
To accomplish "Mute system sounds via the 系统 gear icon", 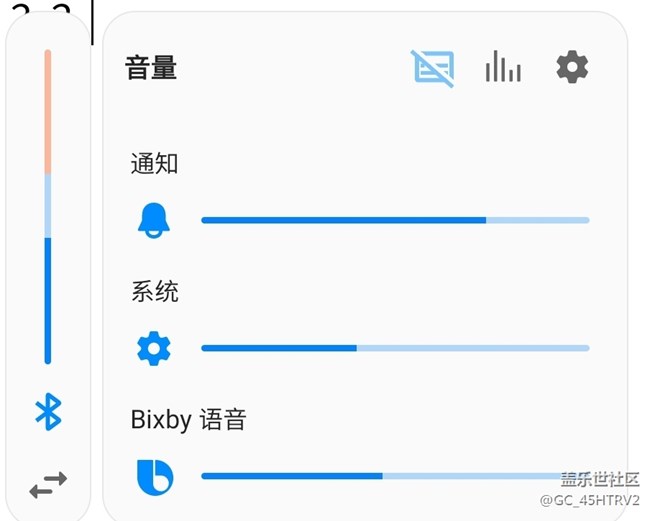I will point(154,348).
